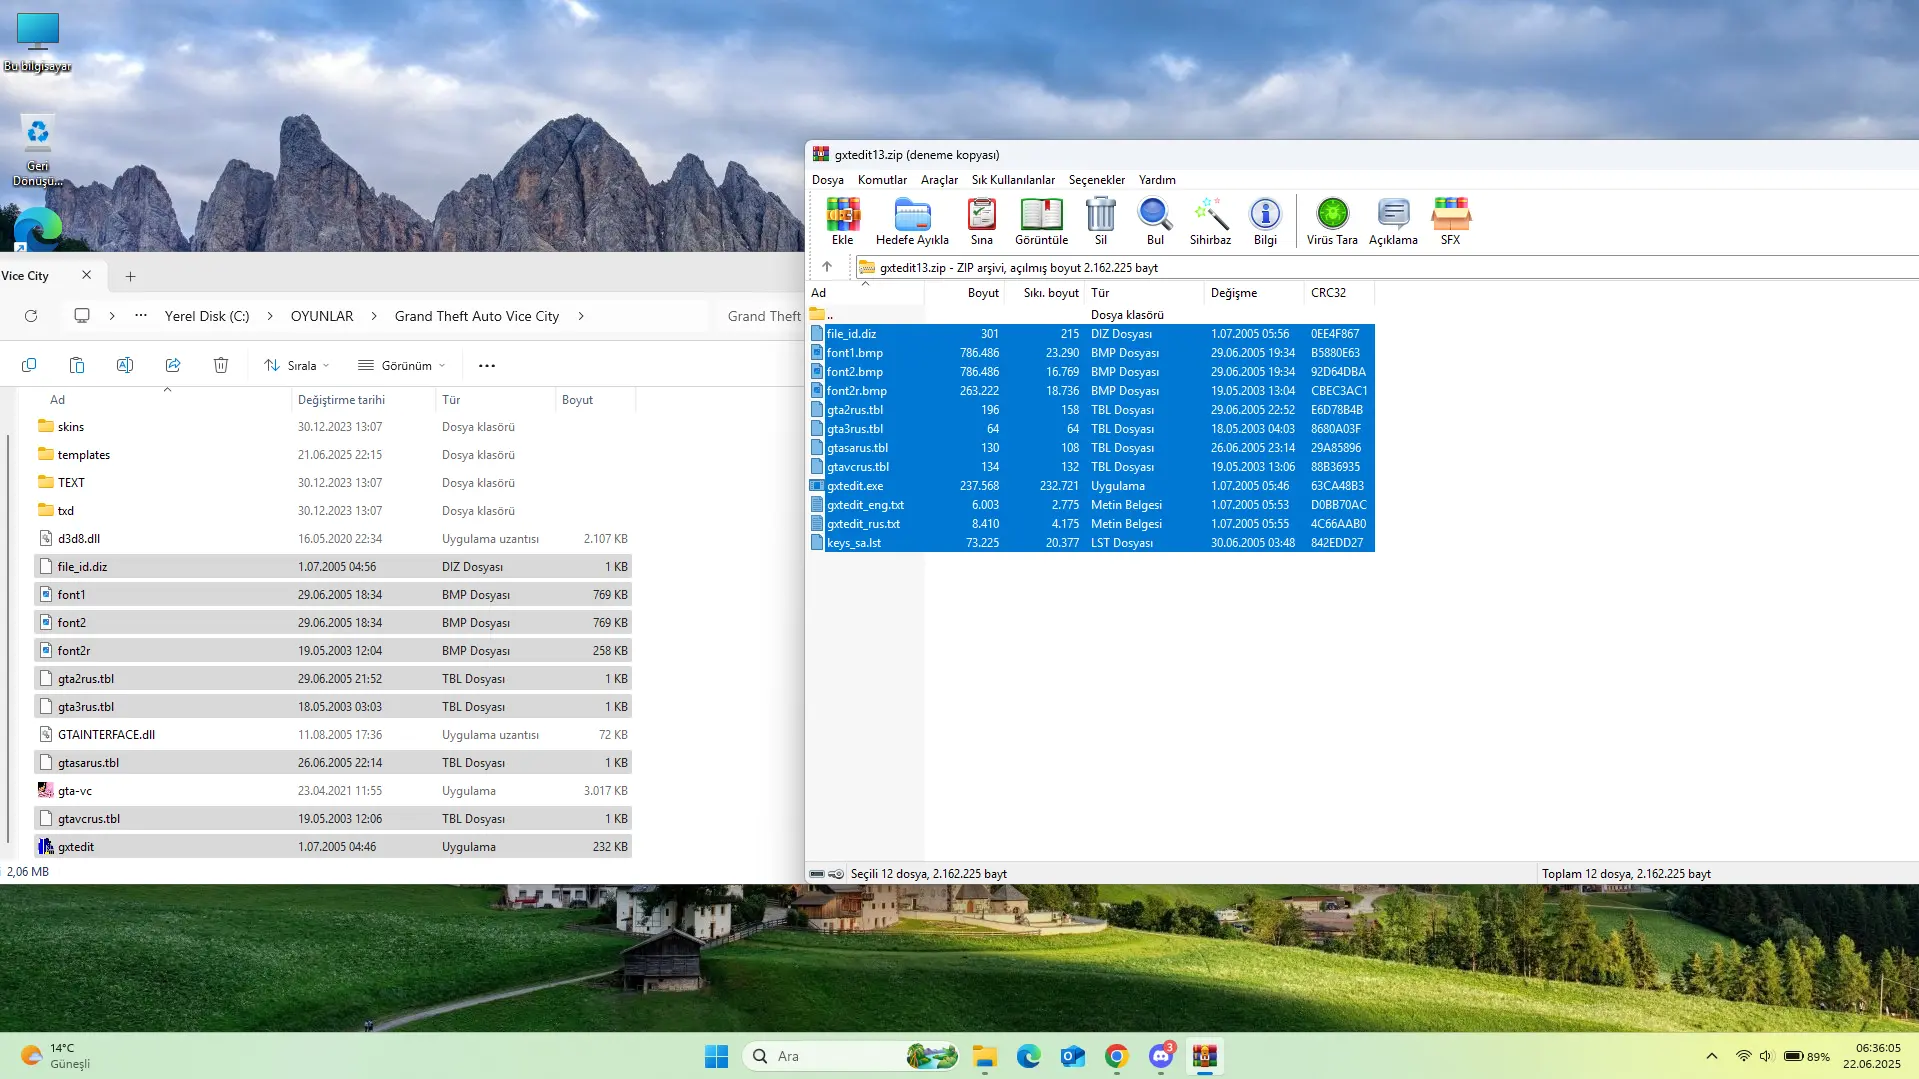Image resolution: width=1919 pixels, height=1079 pixels.
Task: Open Bu bilgisayar desktop icon
Action: (38, 43)
